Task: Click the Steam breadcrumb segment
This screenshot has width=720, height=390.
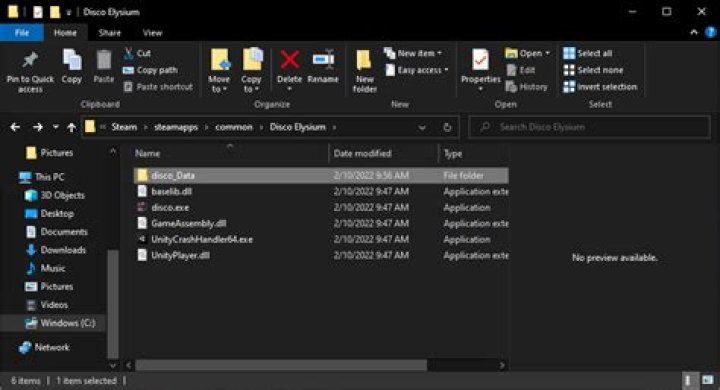Action: point(124,127)
